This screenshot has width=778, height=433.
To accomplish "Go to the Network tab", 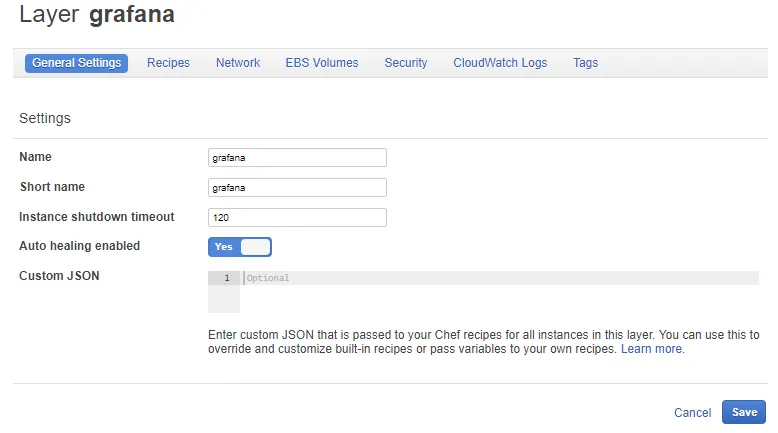I will tap(238, 63).
